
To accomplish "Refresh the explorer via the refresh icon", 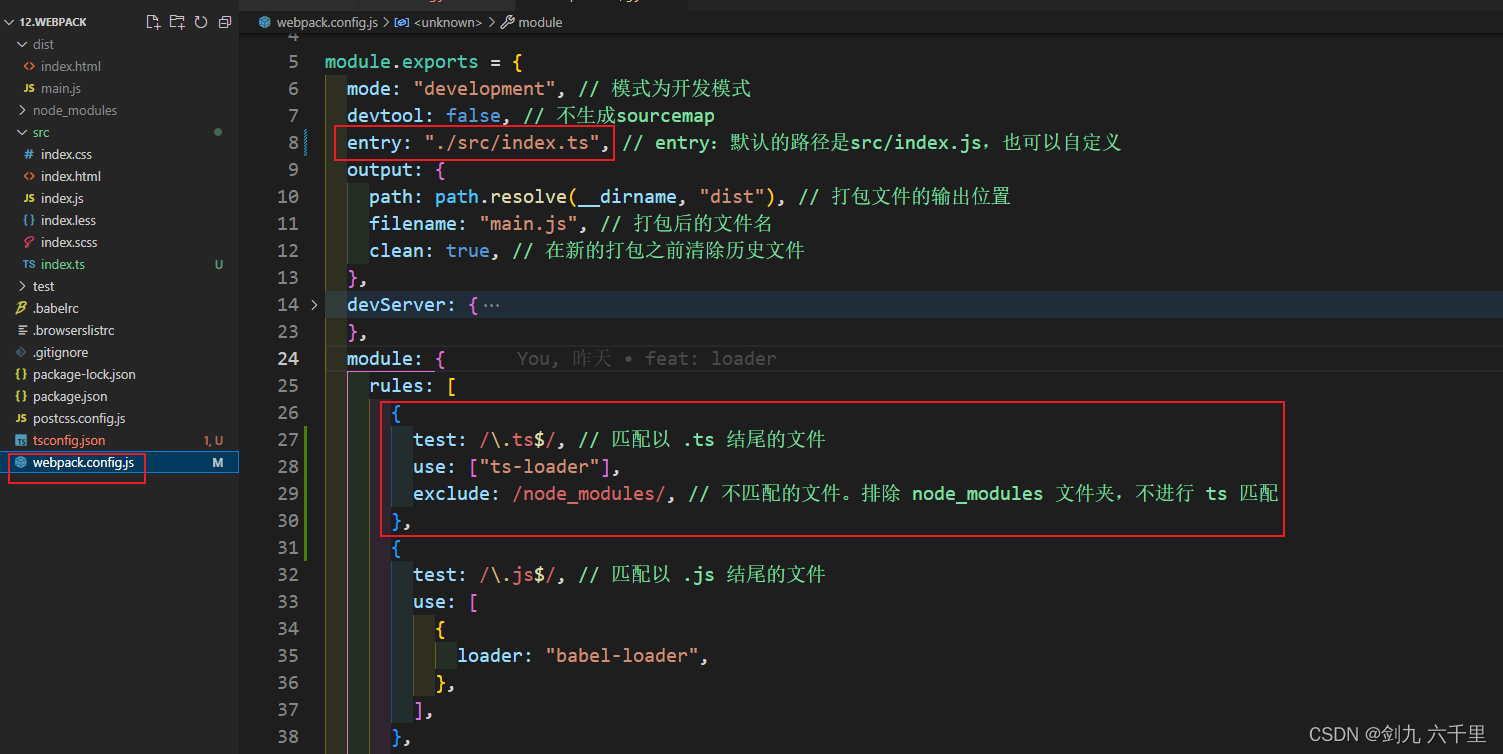I will (201, 22).
